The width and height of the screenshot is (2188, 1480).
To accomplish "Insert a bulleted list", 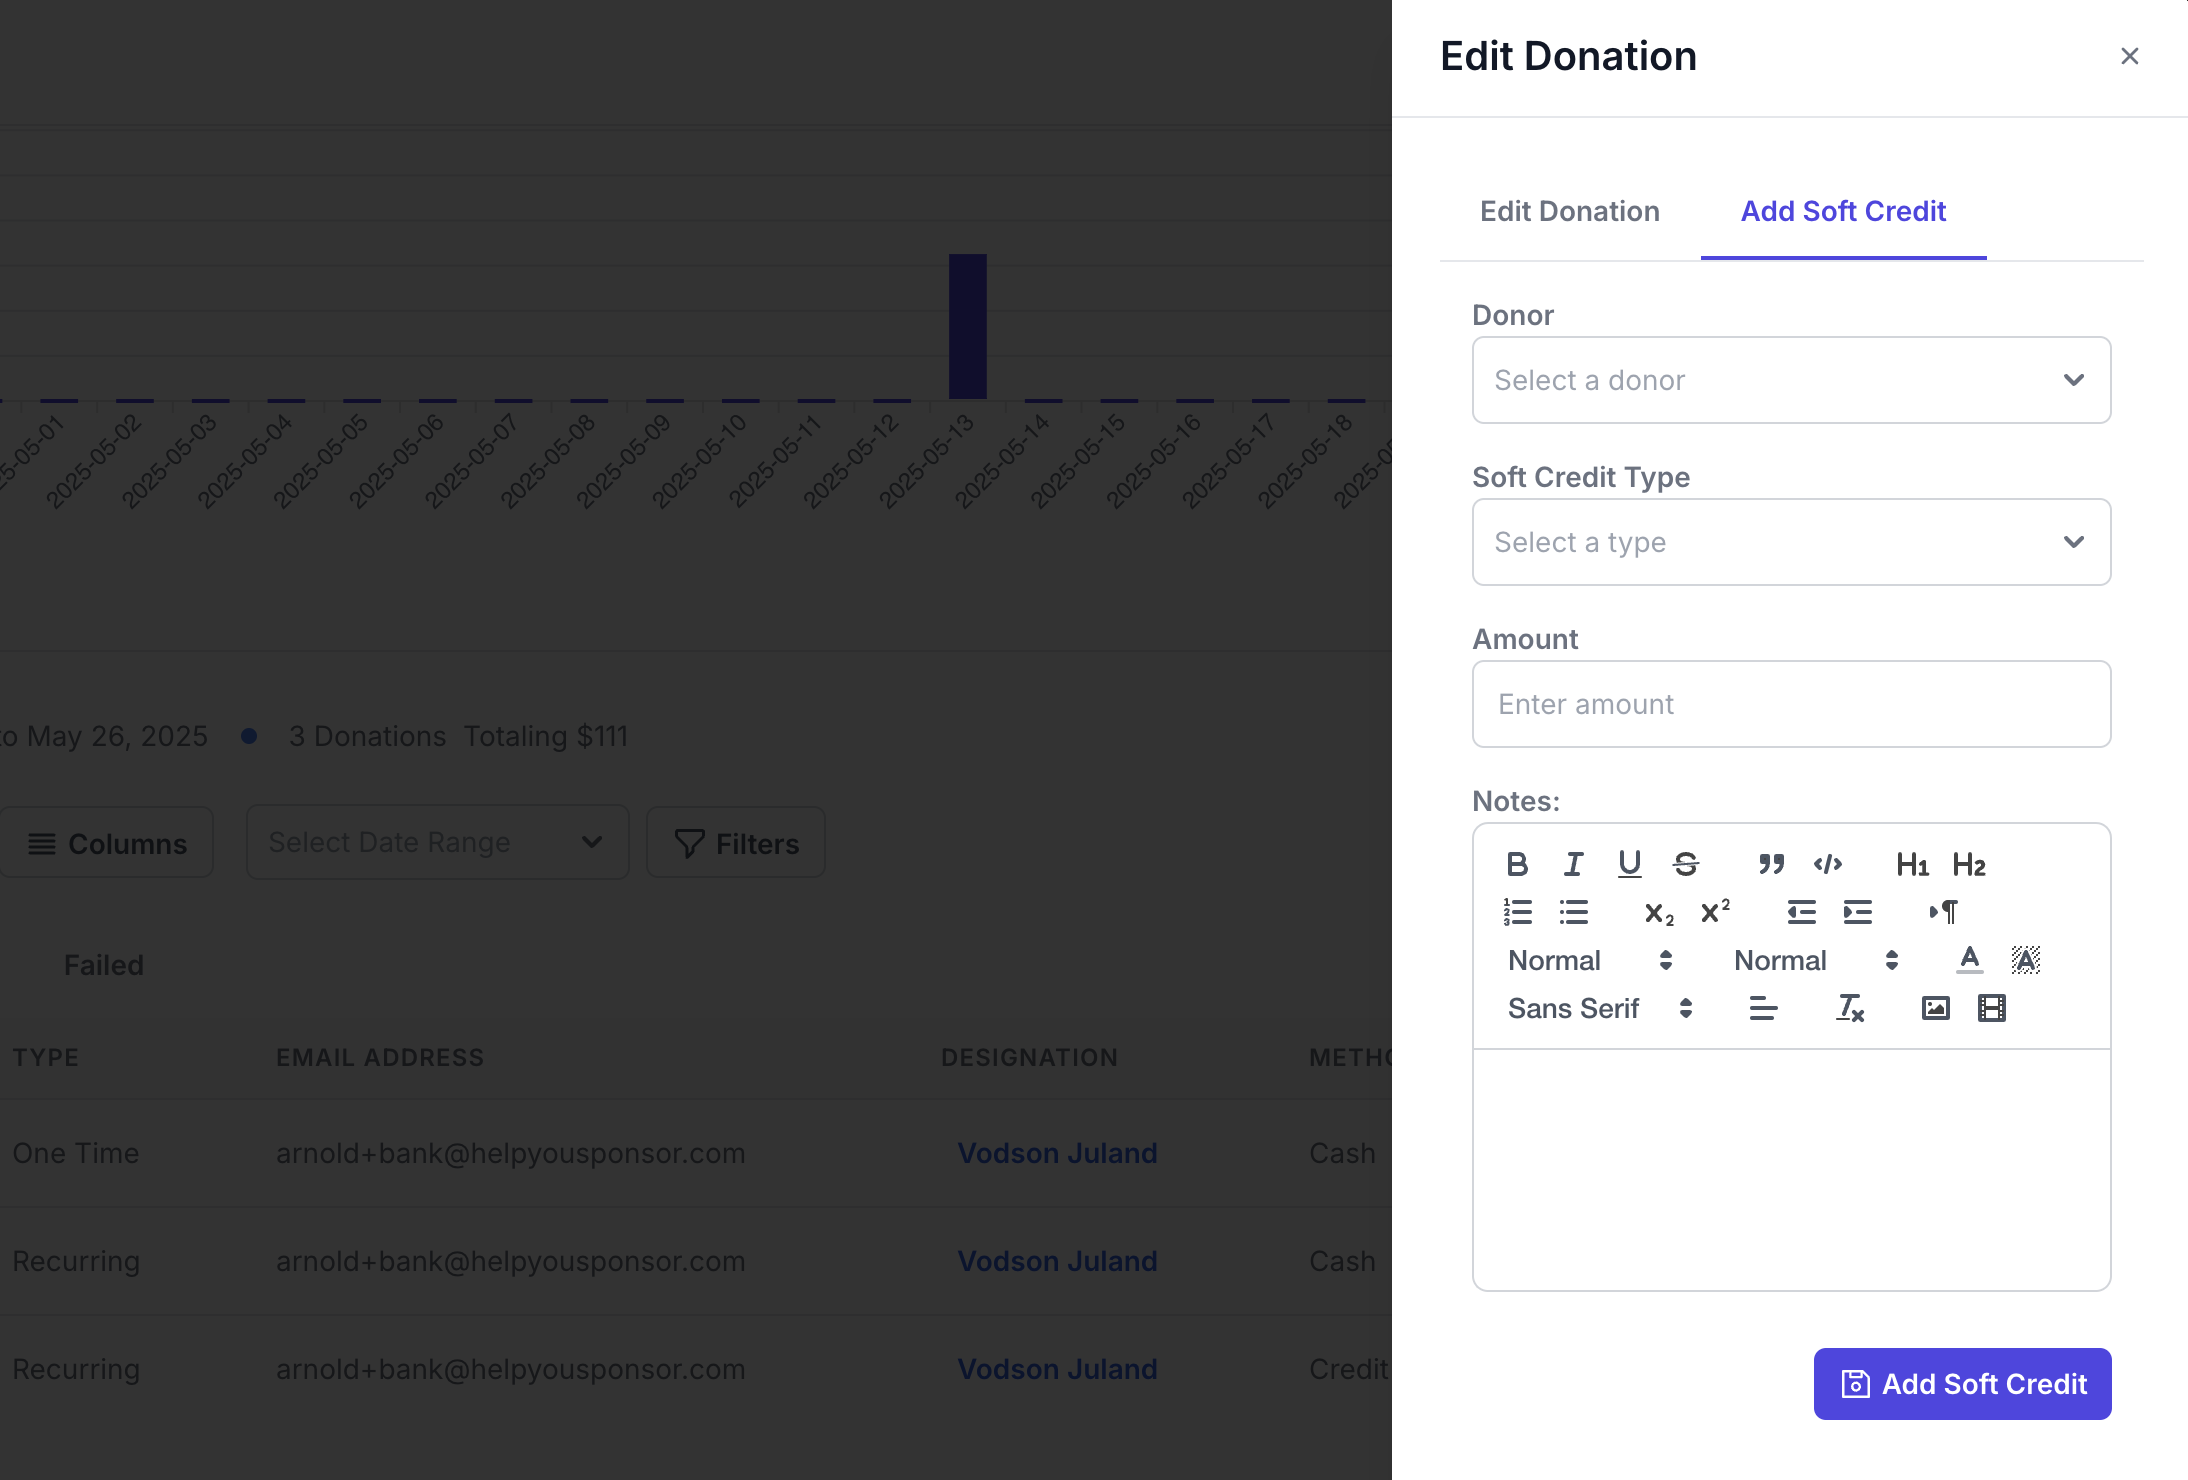I will click(1573, 912).
